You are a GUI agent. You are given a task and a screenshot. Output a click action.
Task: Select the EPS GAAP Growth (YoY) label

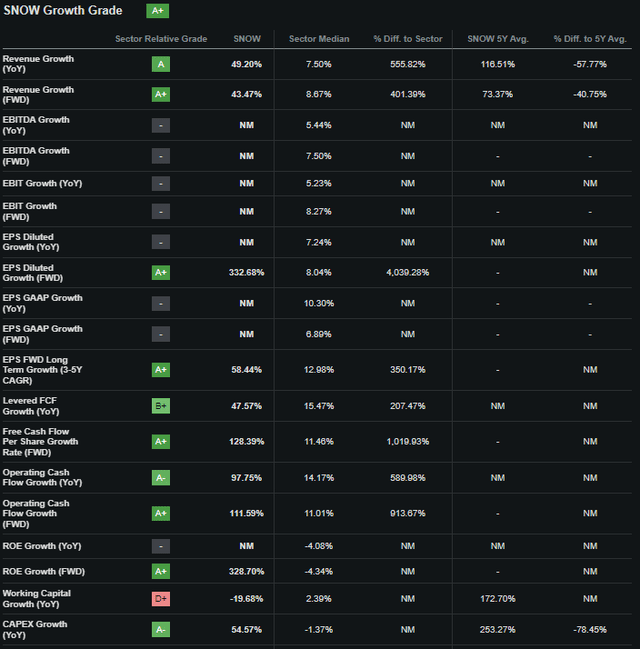click(x=43, y=303)
